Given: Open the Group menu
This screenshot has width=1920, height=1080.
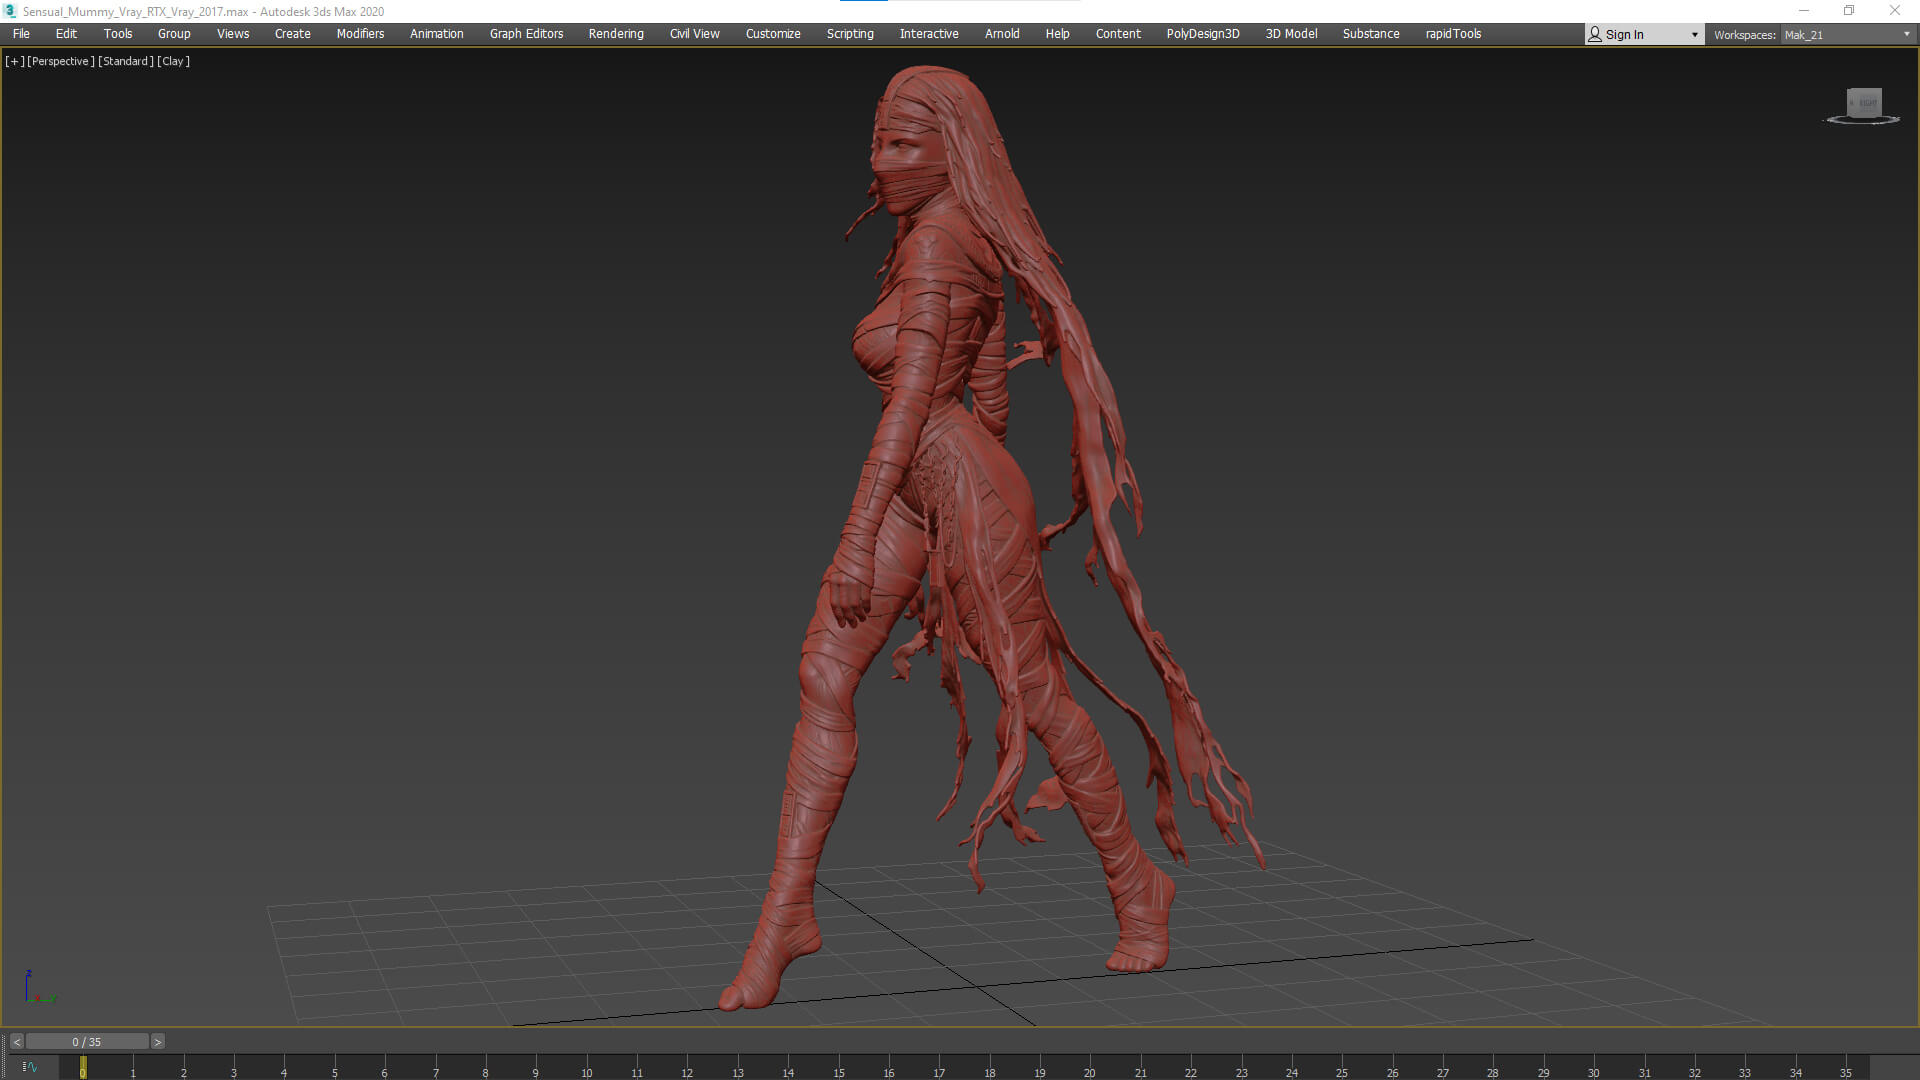Looking at the screenshot, I should click(x=174, y=33).
